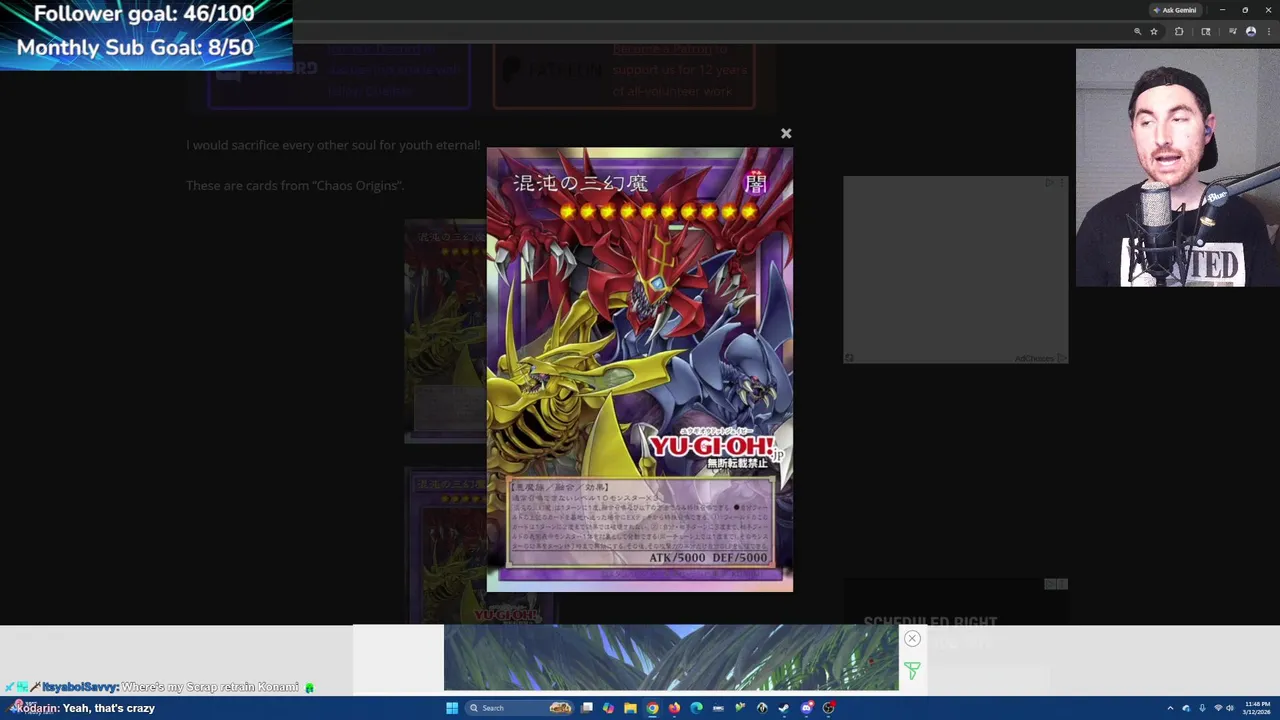Open Task View on taskbar
Viewport: 1280px width, 720px height.
(586, 708)
